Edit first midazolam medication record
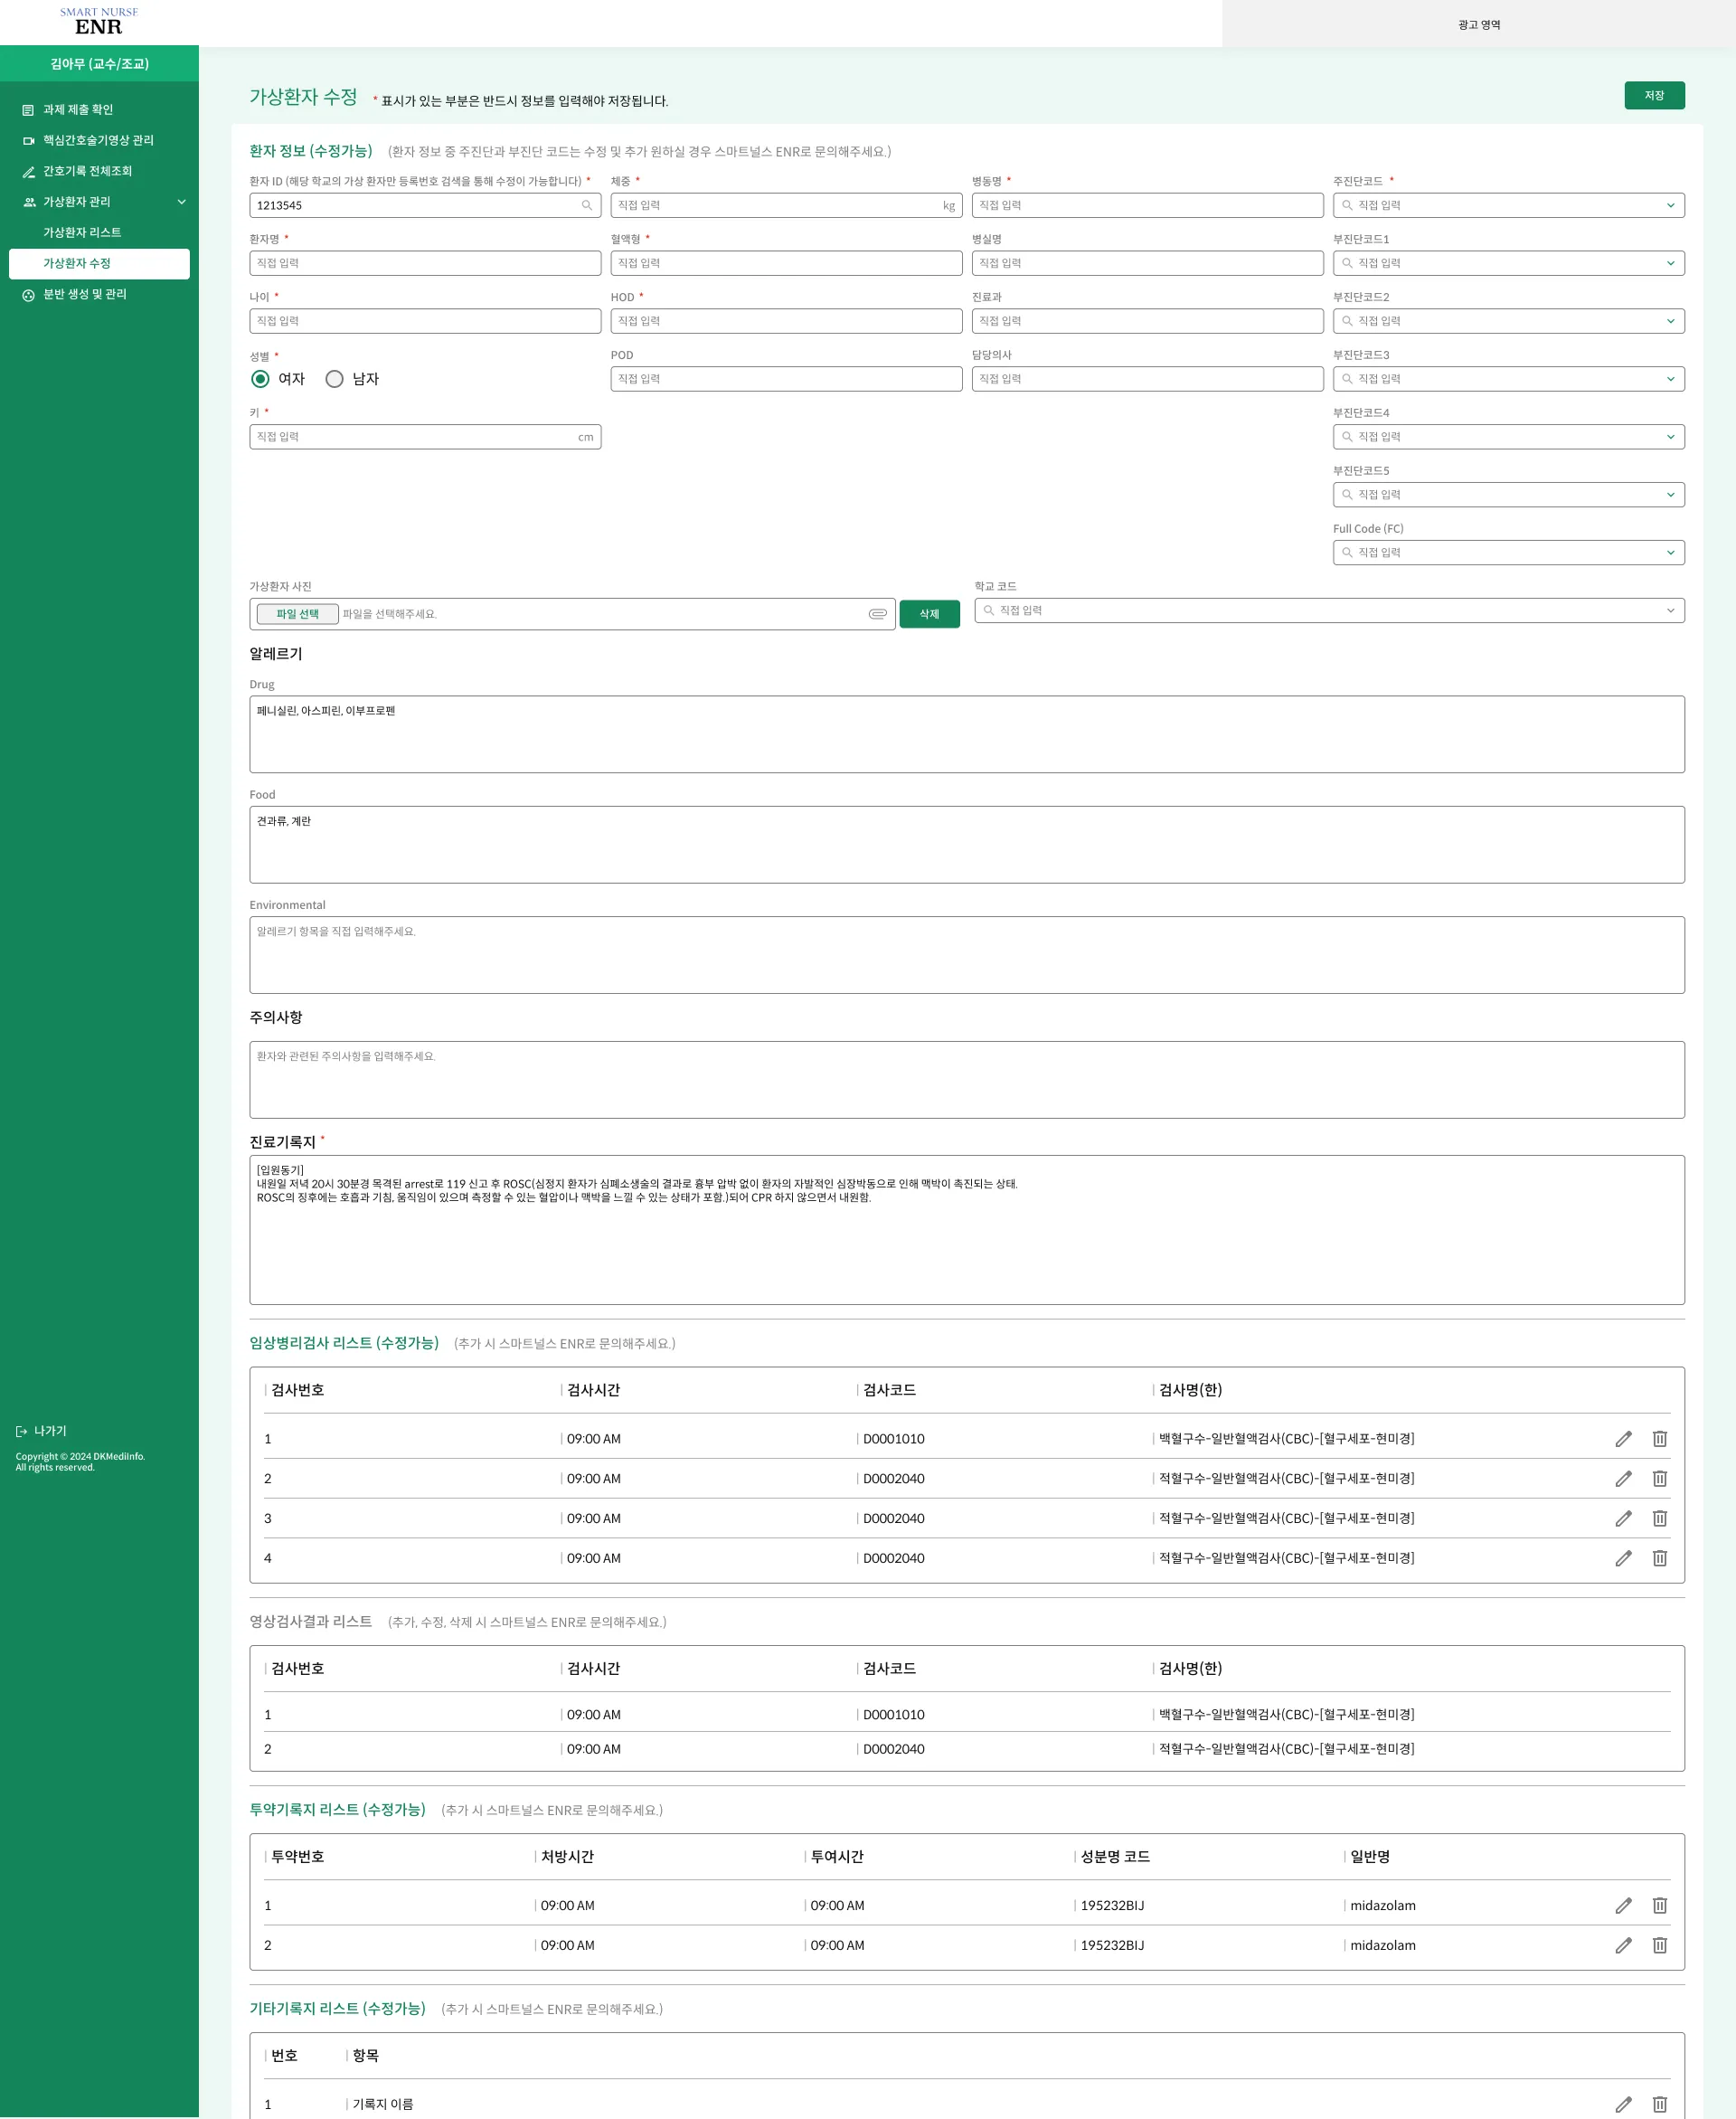 click(1623, 1905)
